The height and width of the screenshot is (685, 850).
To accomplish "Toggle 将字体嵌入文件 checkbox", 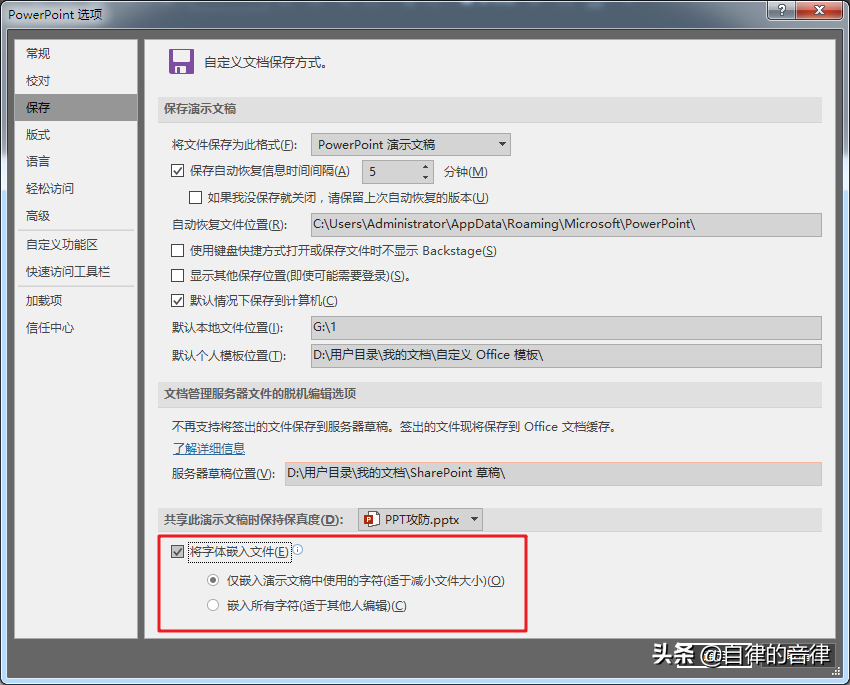I will pyautogui.click(x=177, y=552).
